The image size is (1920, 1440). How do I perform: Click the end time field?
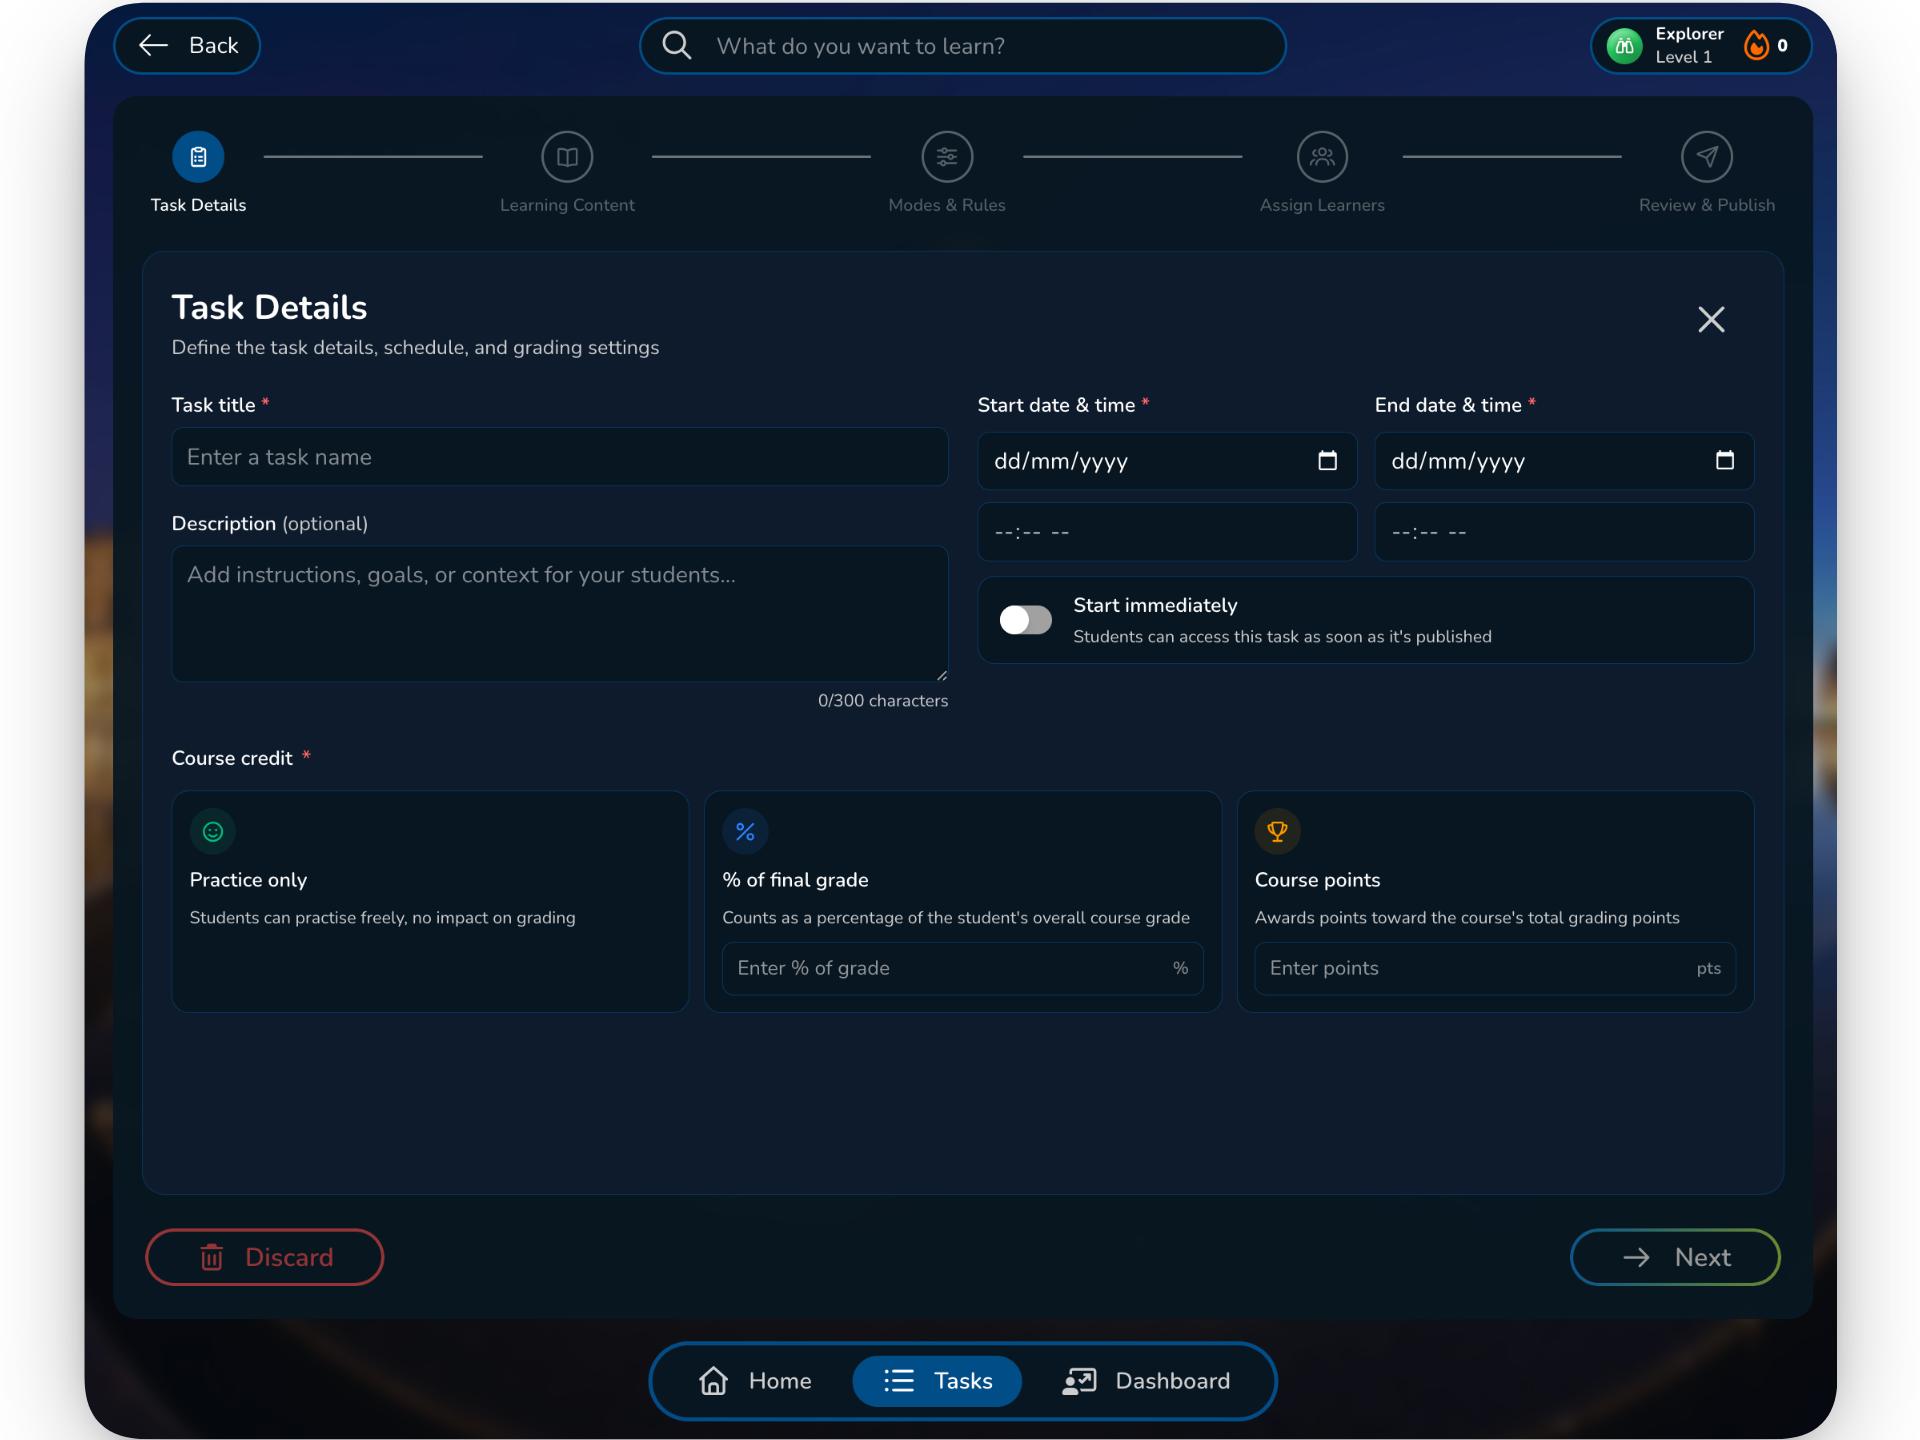tap(1564, 532)
